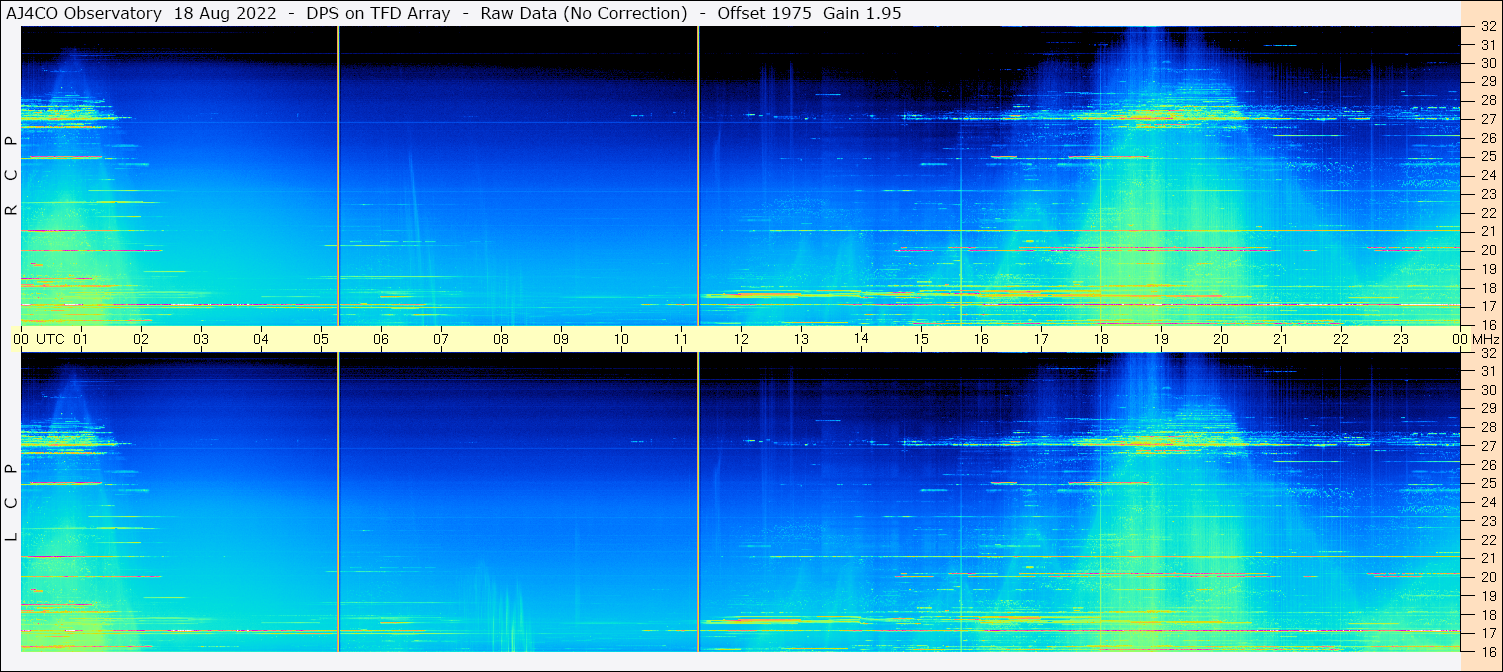Viewport: 1503px width, 672px height.
Task: Click the 'R C P' vertical panel label
Action: point(12,175)
